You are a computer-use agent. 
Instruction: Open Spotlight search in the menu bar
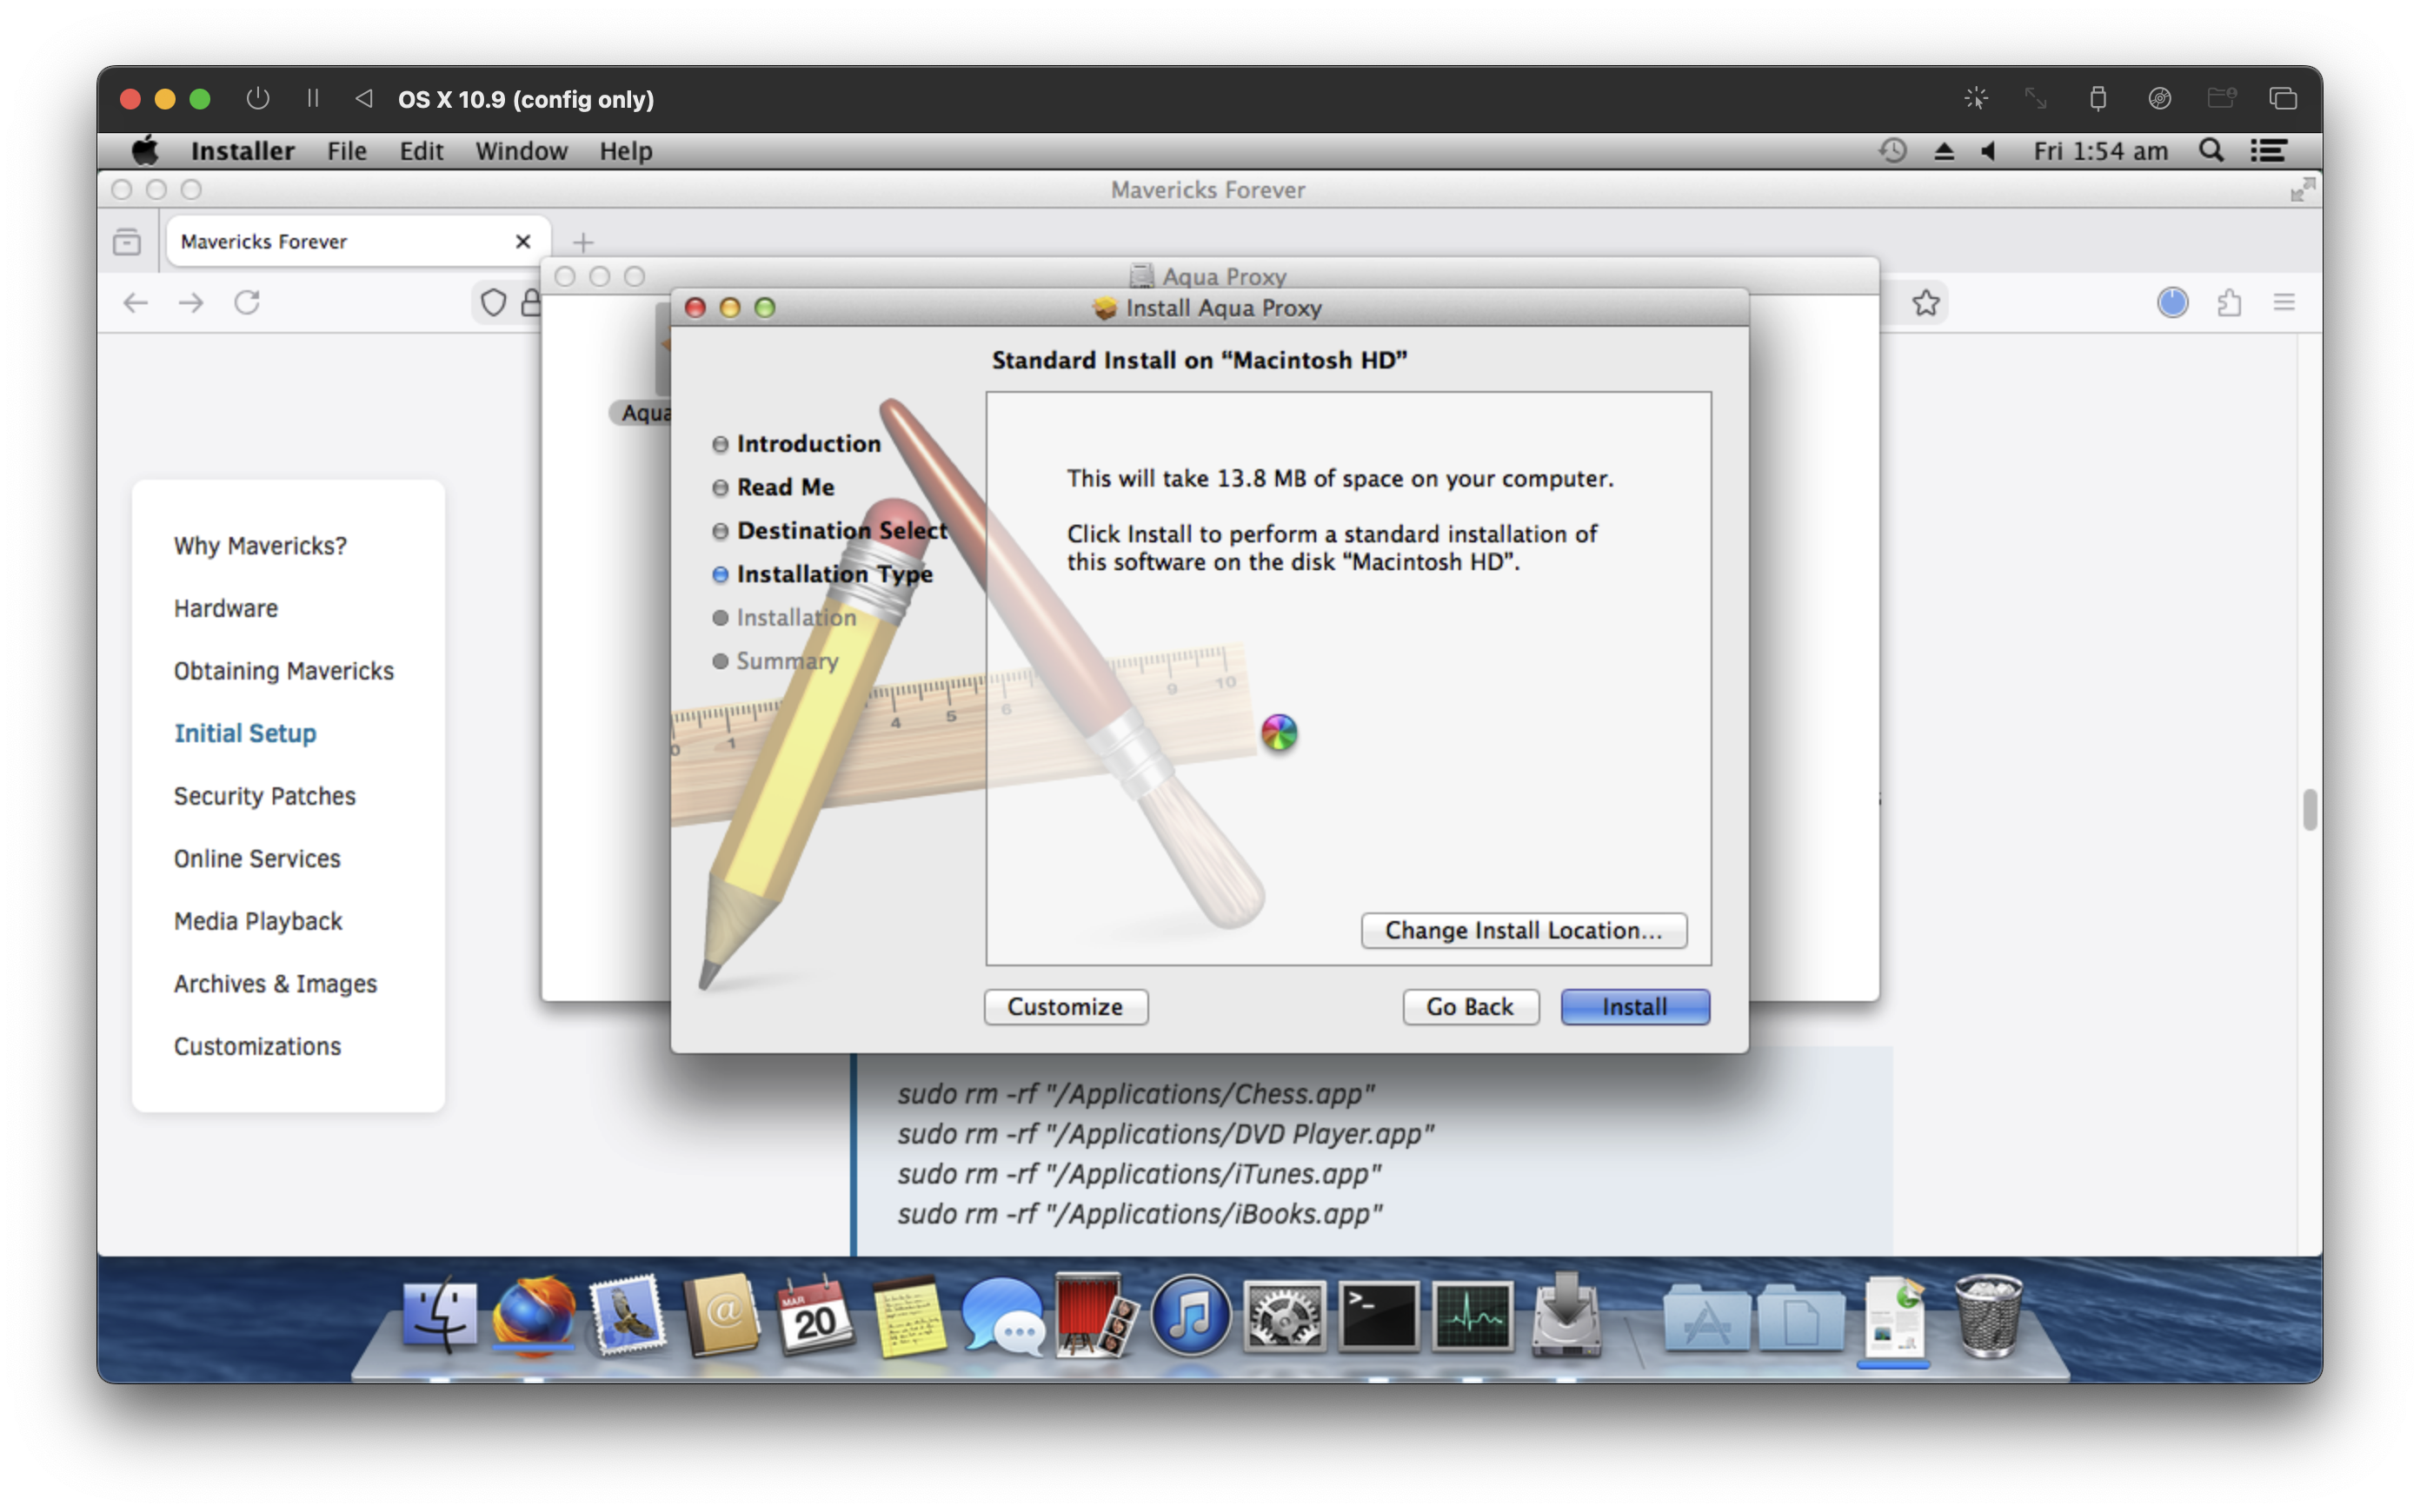2211,151
